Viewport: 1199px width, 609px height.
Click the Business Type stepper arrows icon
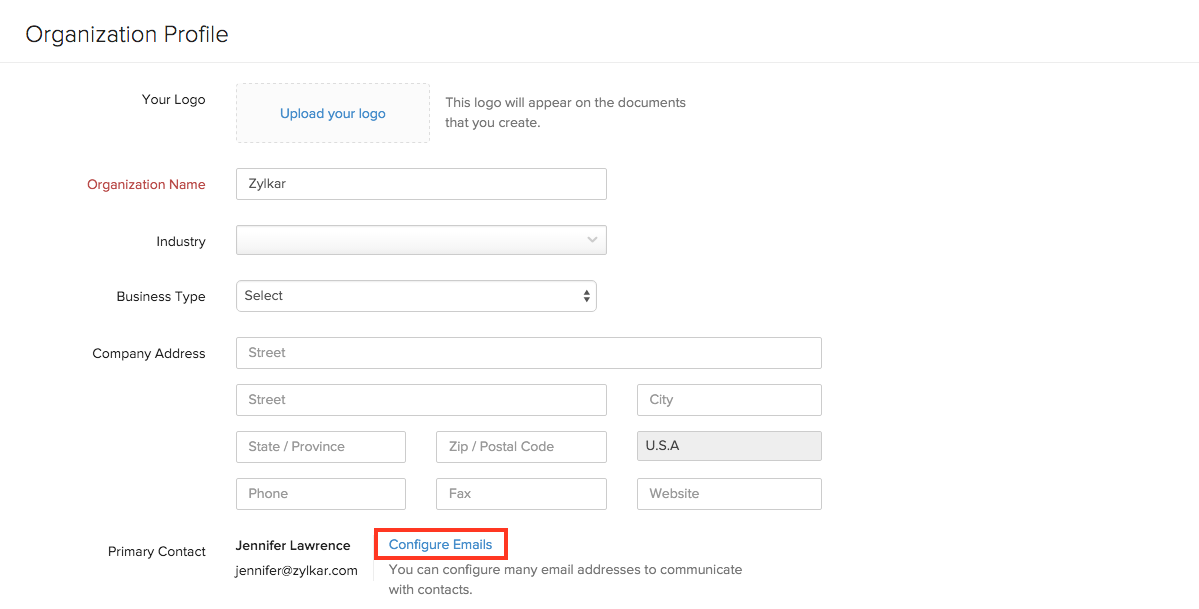tap(586, 295)
